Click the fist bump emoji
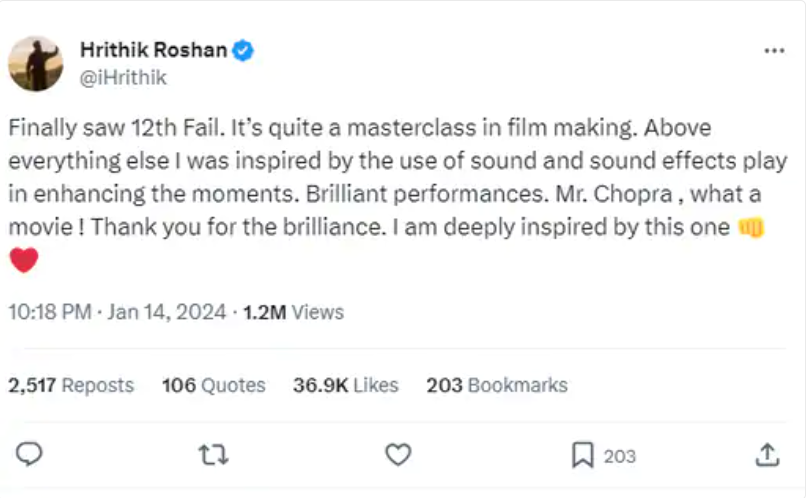Image resolution: width=812 pixels, height=498 pixels. pos(751,227)
